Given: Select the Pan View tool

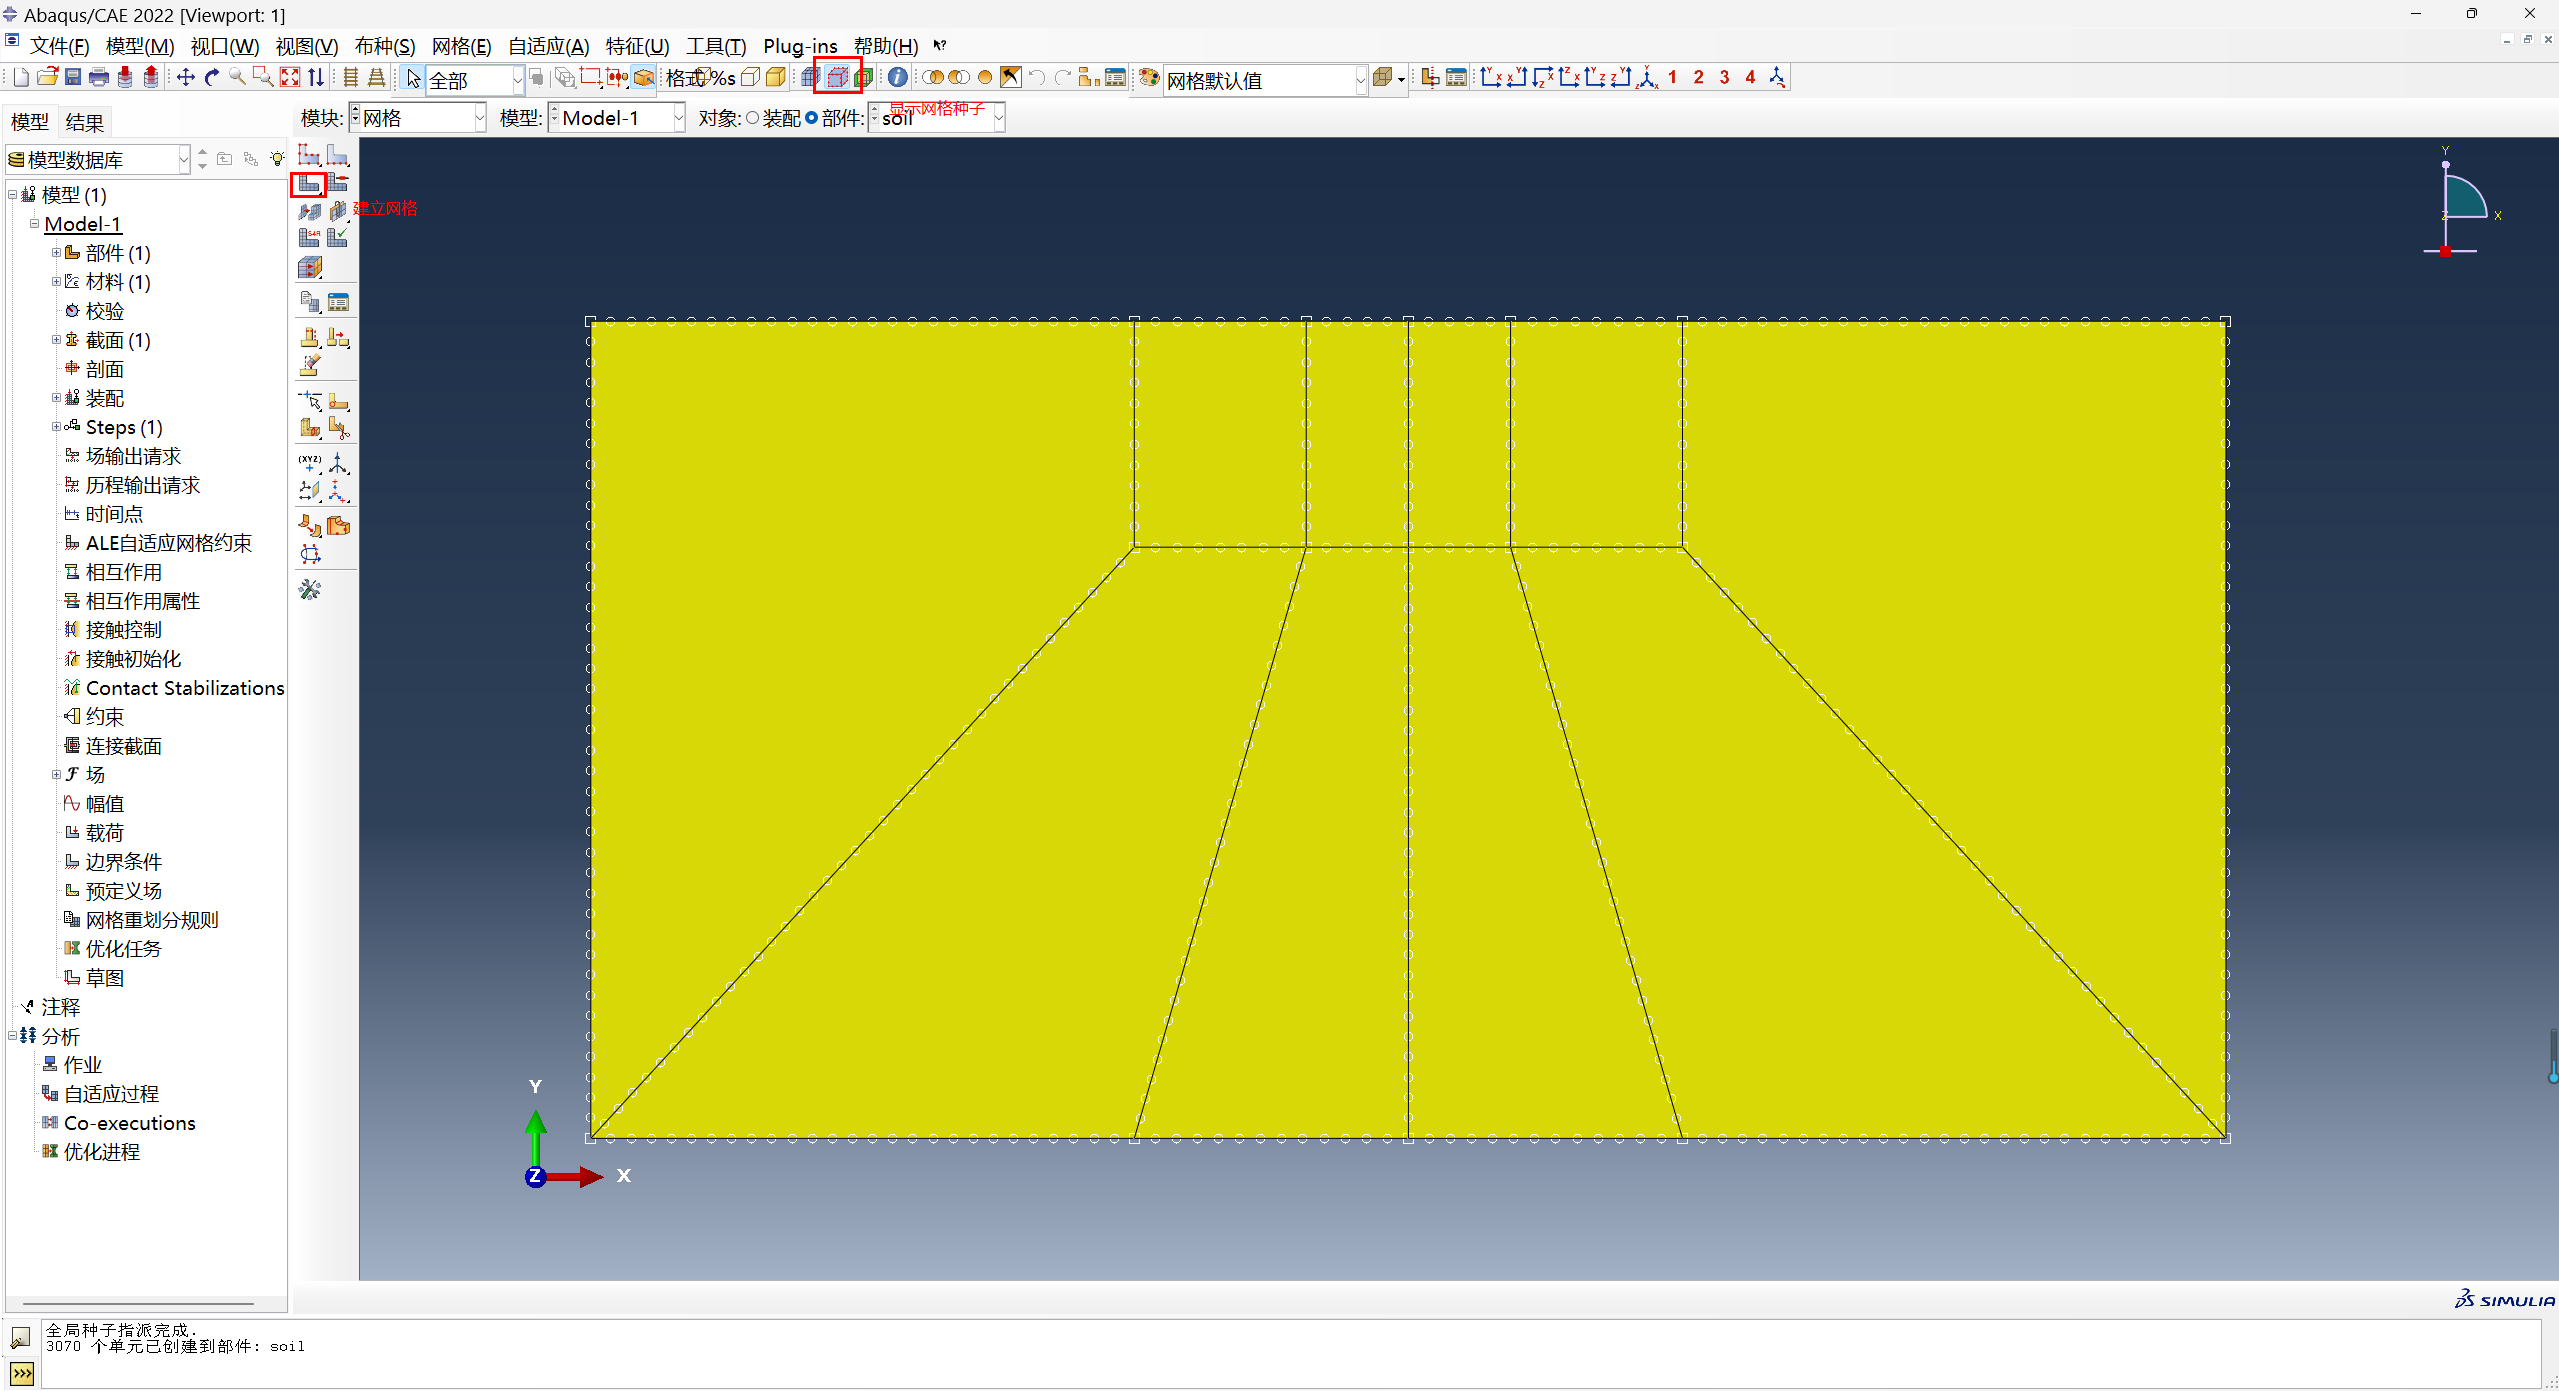Looking at the screenshot, I should pos(186,77).
